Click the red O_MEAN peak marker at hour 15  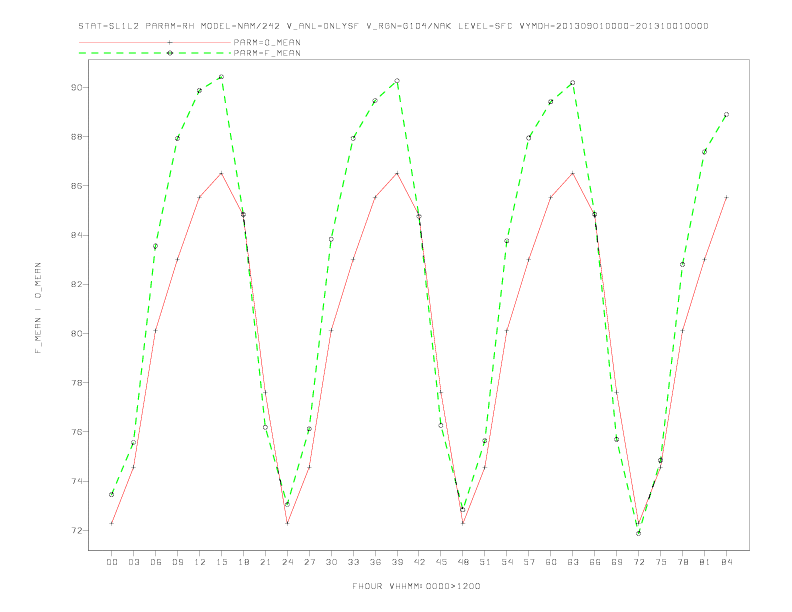coord(221,173)
